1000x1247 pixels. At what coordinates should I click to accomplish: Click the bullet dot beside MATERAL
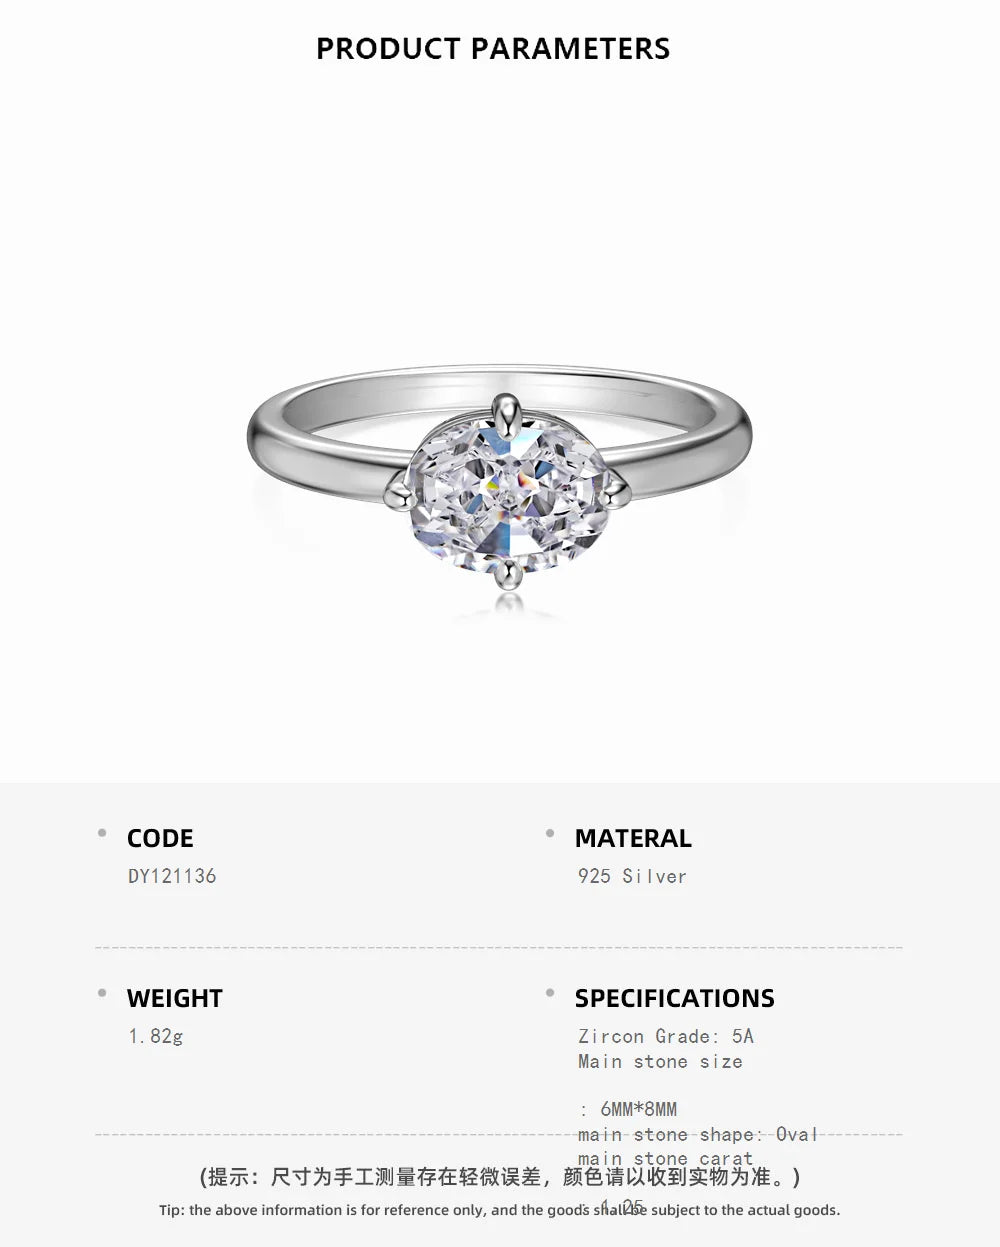tap(550, 833)
